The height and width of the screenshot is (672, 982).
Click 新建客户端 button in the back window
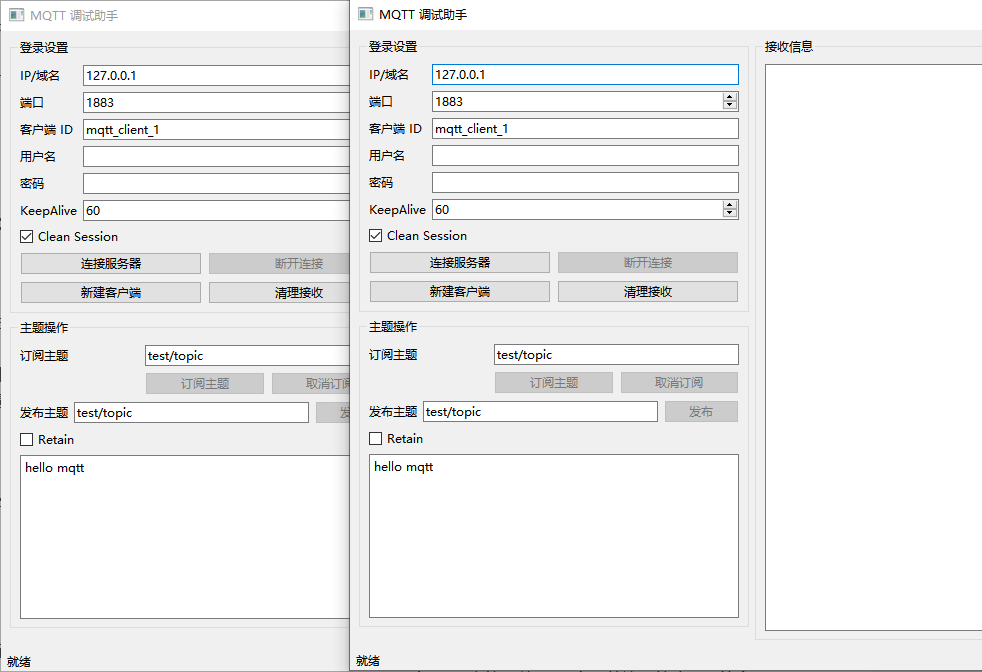click(111, 292)
